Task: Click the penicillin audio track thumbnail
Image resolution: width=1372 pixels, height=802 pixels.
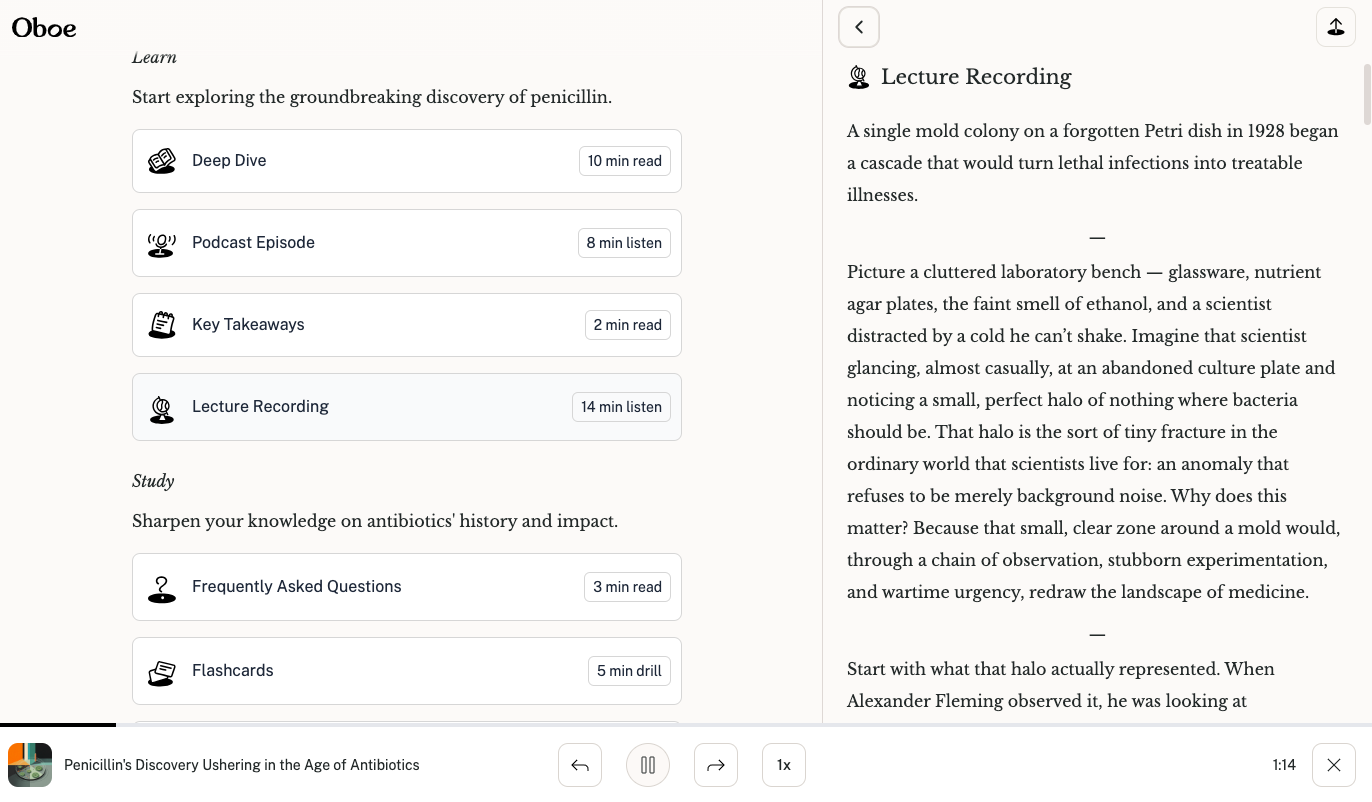Action: pyautogui.click(x=30, y=765)
